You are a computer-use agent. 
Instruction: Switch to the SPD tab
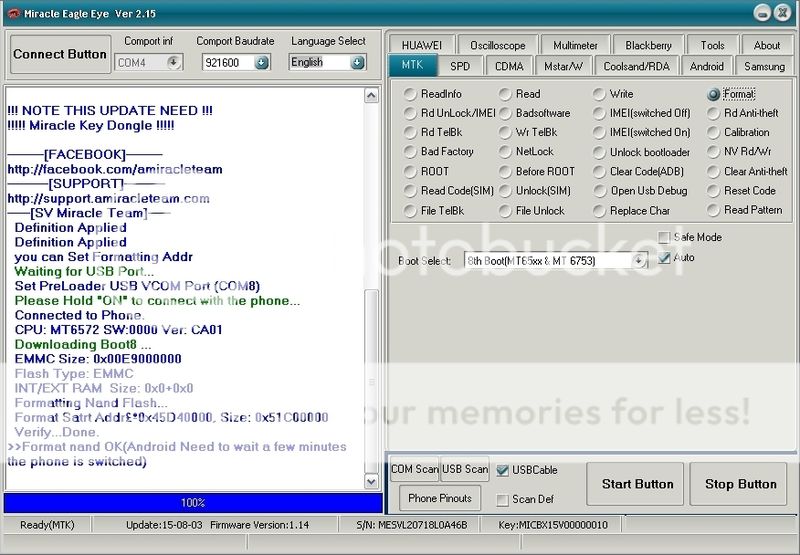460,66
